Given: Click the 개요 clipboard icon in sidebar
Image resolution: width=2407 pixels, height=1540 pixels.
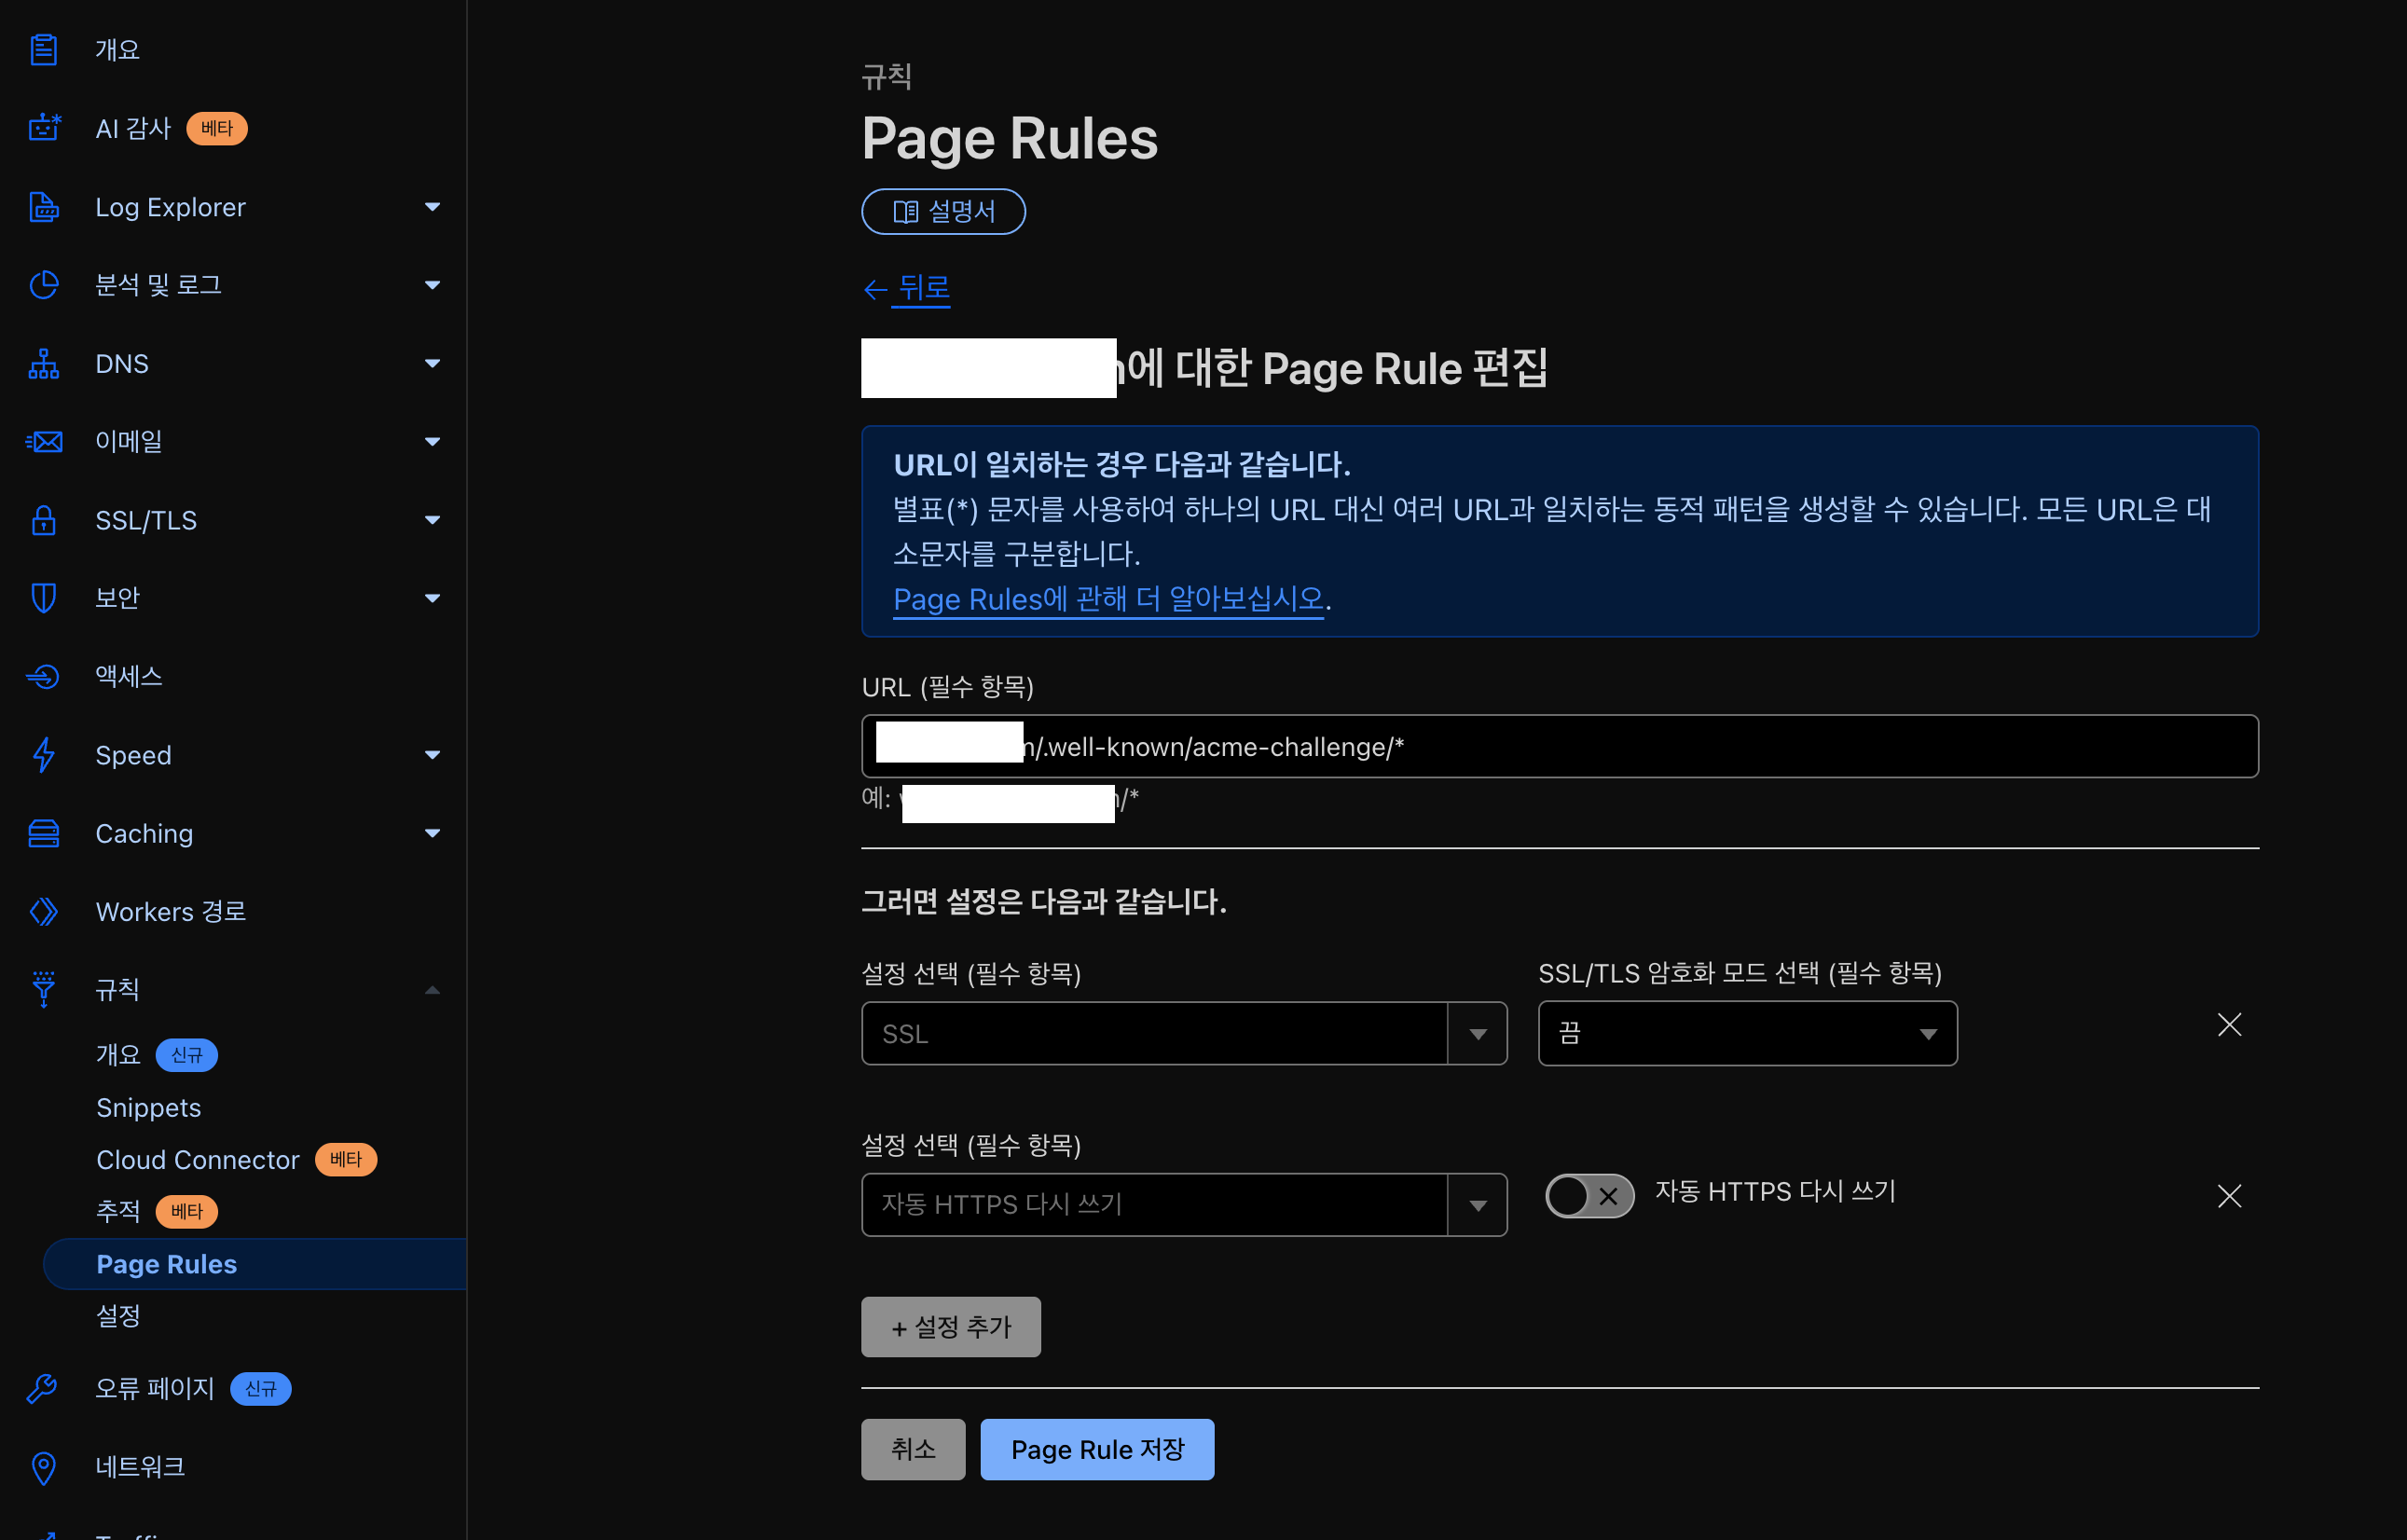Looking at the screenshot, I should coord(43,49).
